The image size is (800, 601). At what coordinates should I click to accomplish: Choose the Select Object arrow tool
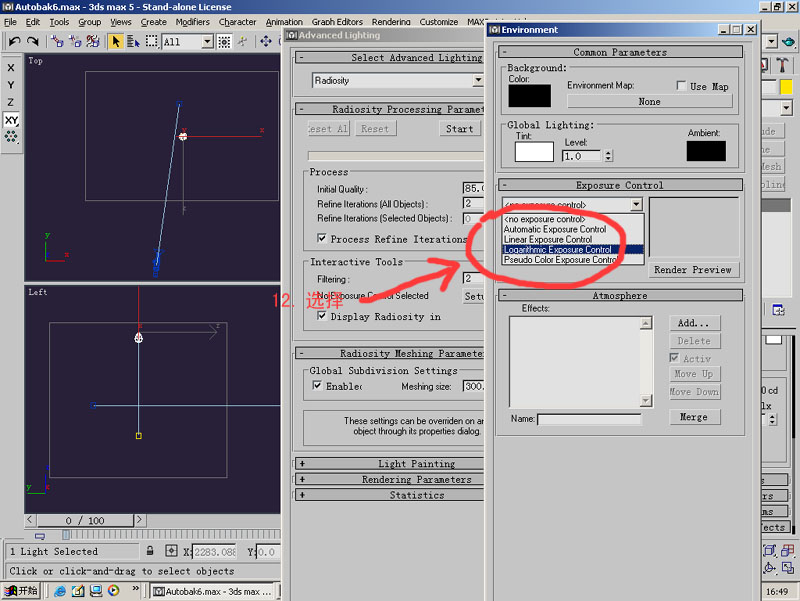point(116,41)
